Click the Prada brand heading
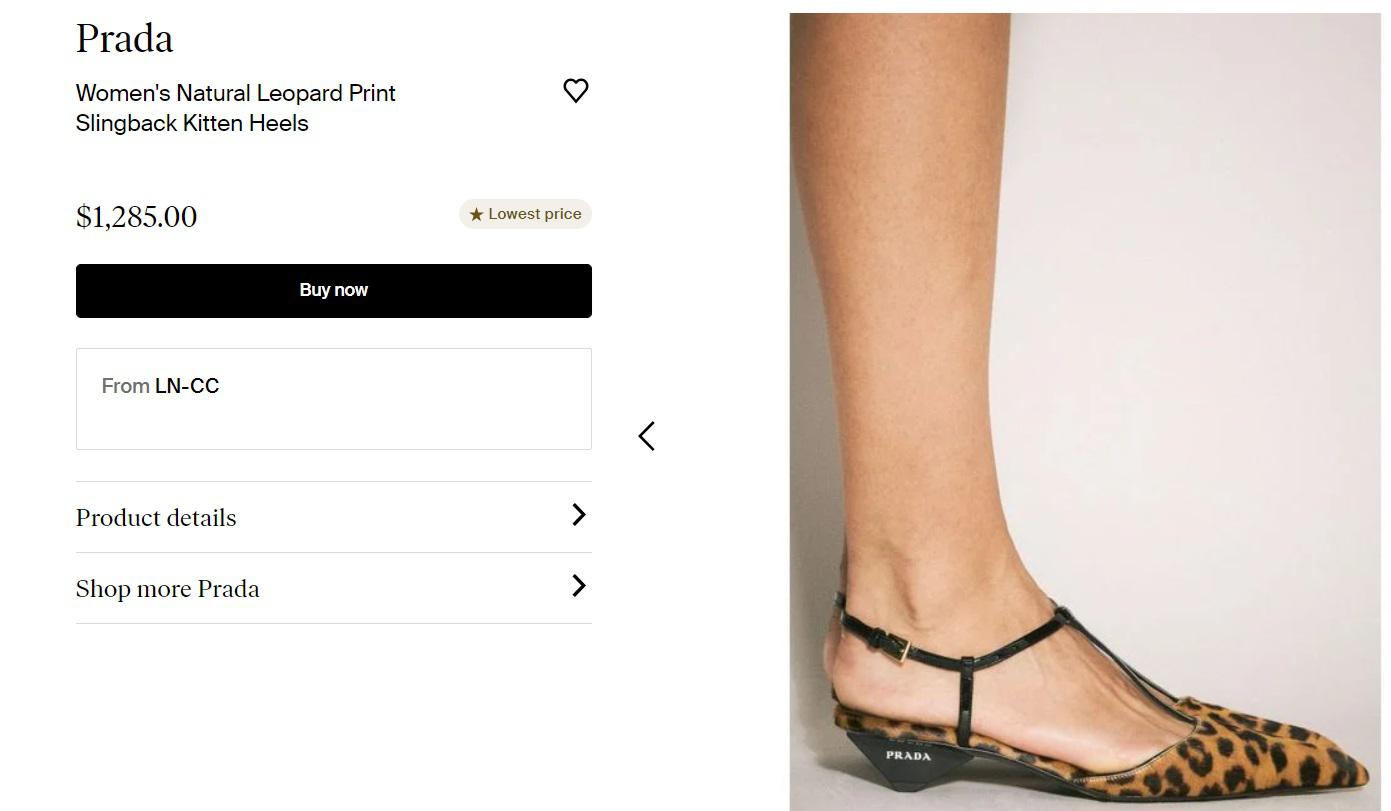 (x=125, y=39)
